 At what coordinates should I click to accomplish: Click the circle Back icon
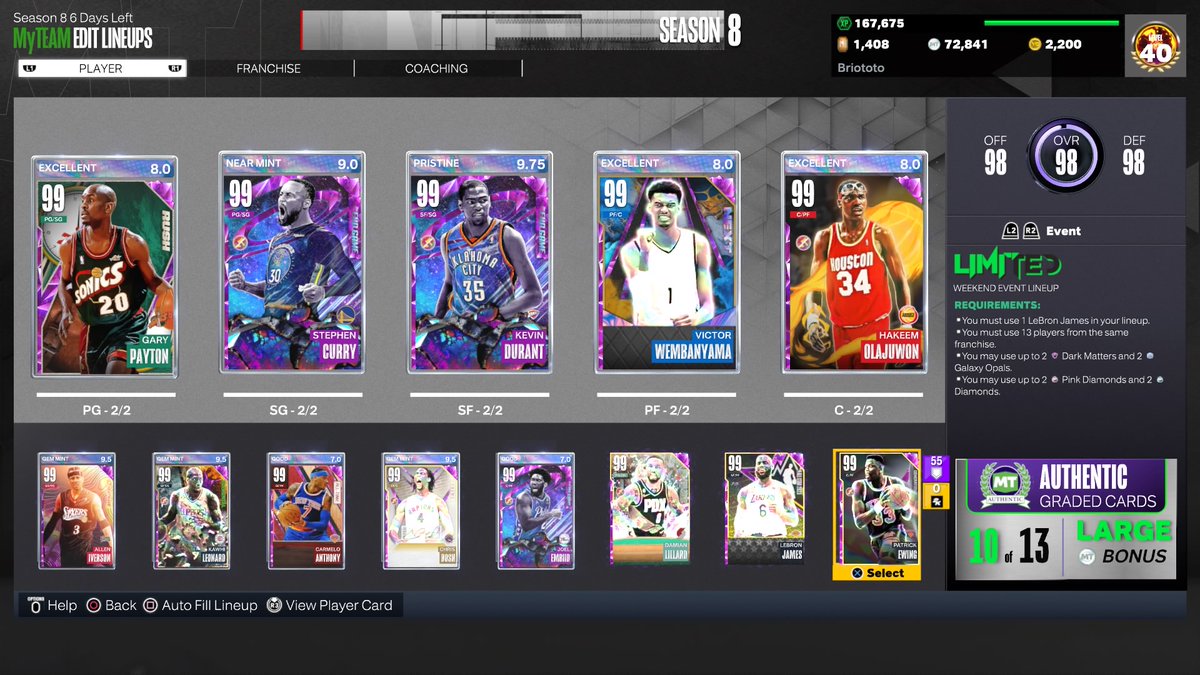(x=92, y=605)
